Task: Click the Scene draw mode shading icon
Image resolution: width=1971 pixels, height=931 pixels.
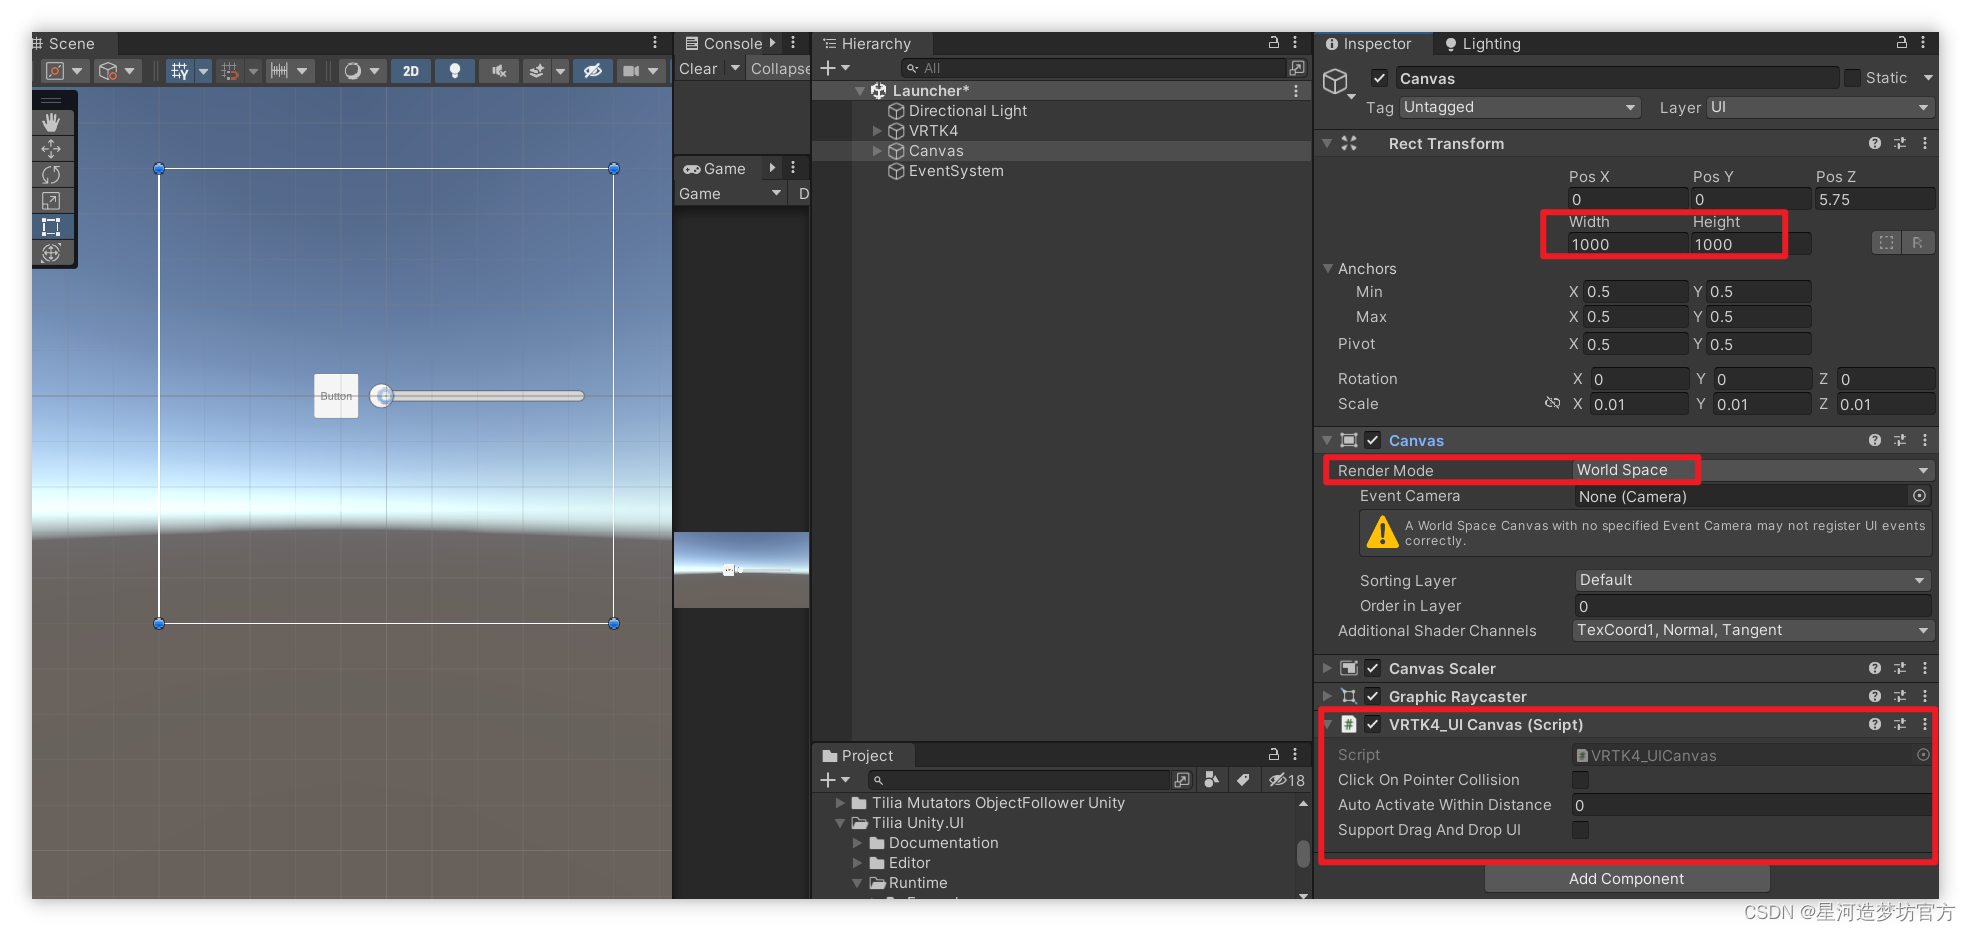Action: tap(352, 71)
